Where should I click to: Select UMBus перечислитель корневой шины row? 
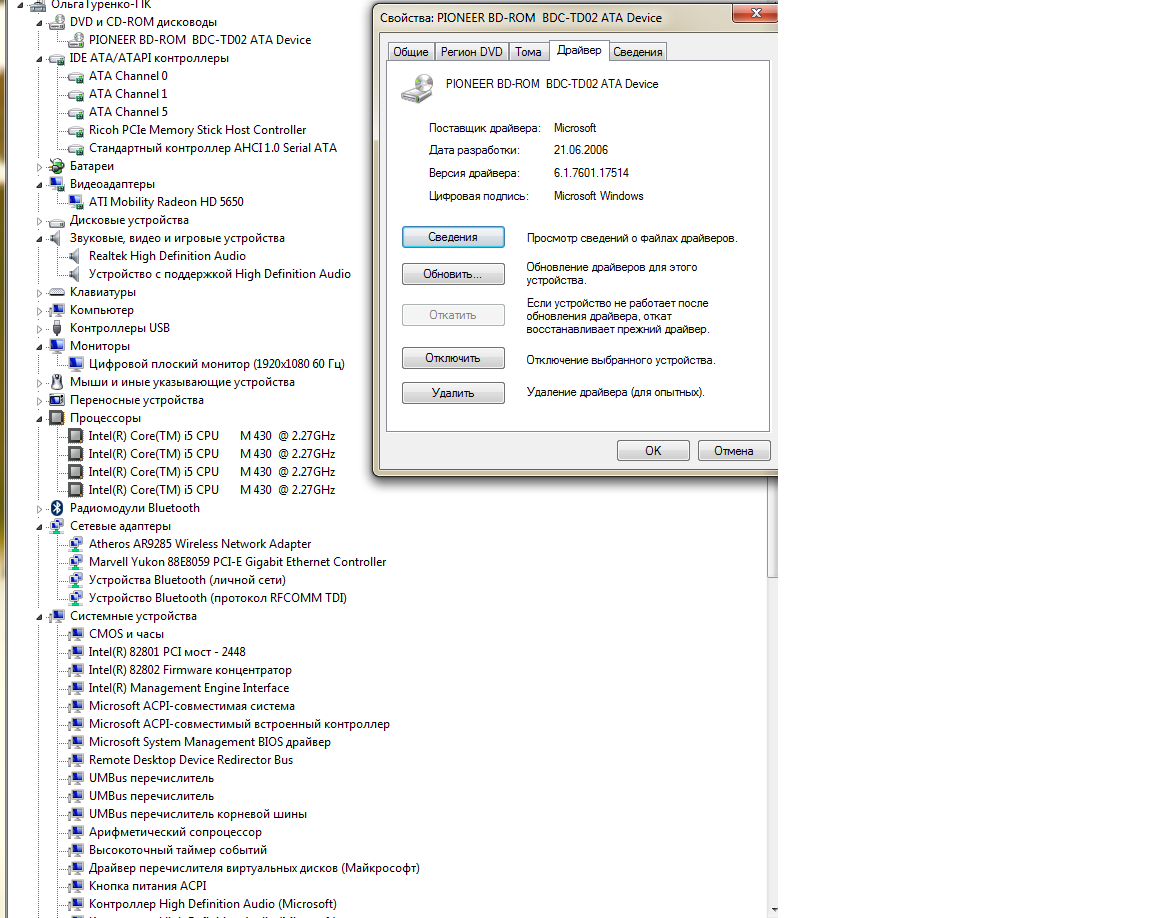pyautogui.click(x=198, y=814)
